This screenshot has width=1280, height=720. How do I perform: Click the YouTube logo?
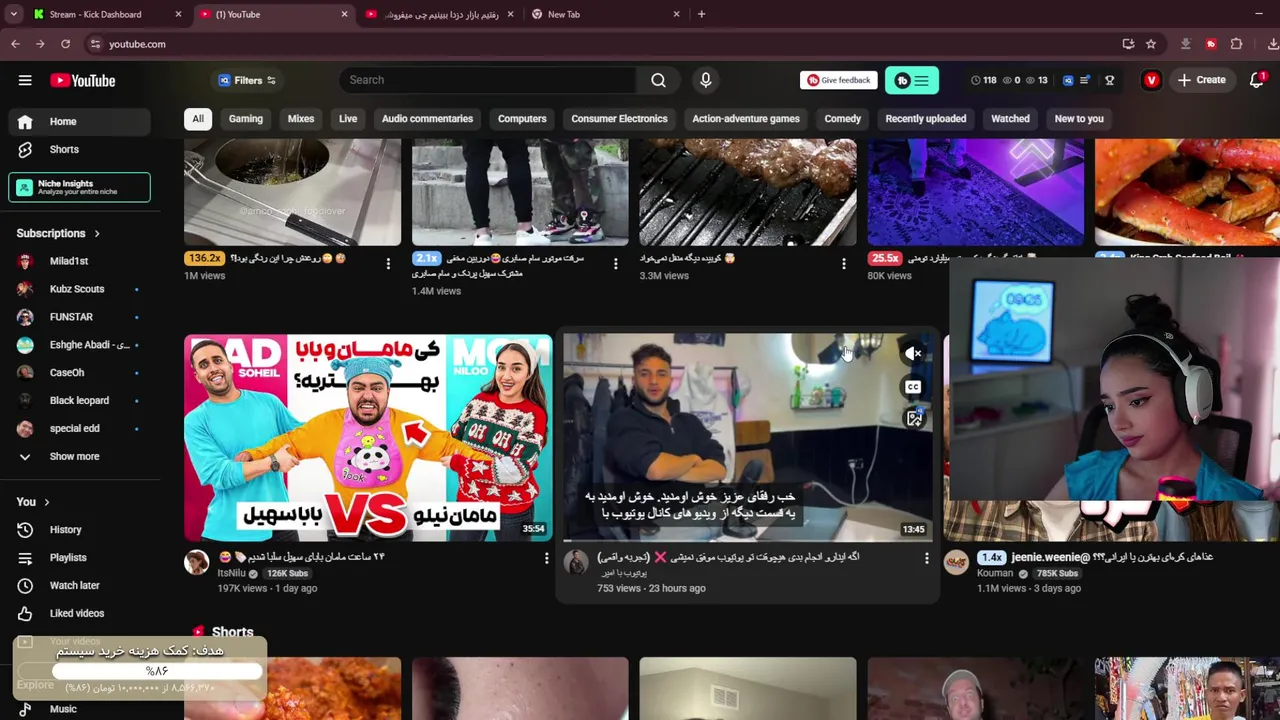coord(83,80)
